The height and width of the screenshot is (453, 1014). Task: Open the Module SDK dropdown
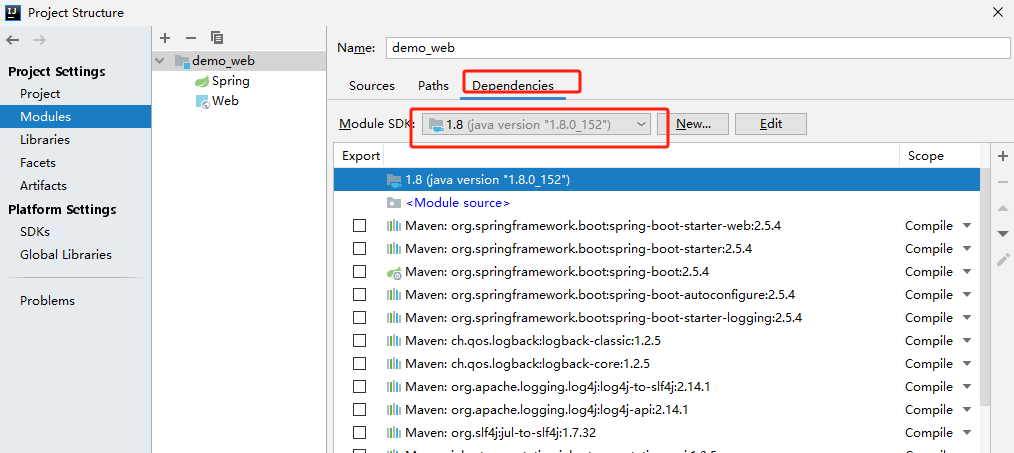[x=536, y=124]
